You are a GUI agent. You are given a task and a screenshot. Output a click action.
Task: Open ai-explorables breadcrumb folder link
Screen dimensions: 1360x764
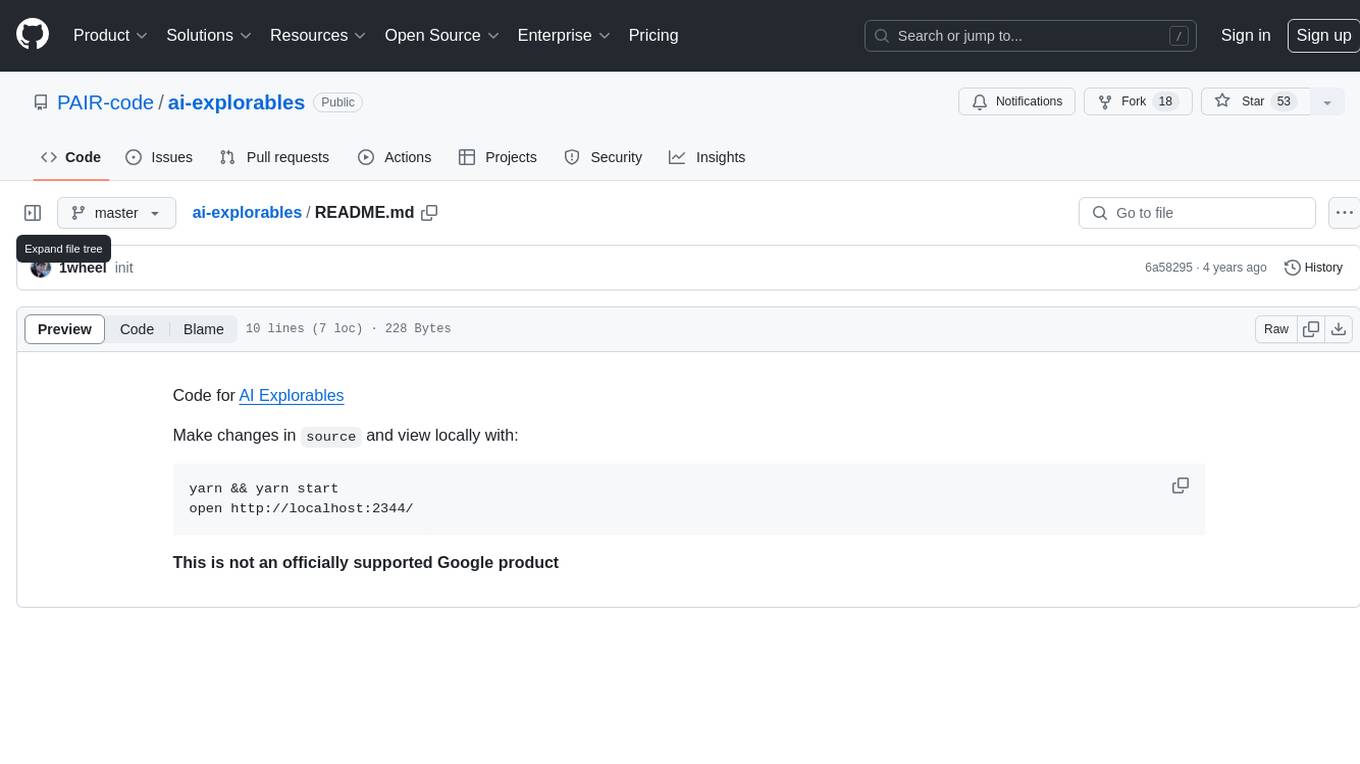[247, 213]
